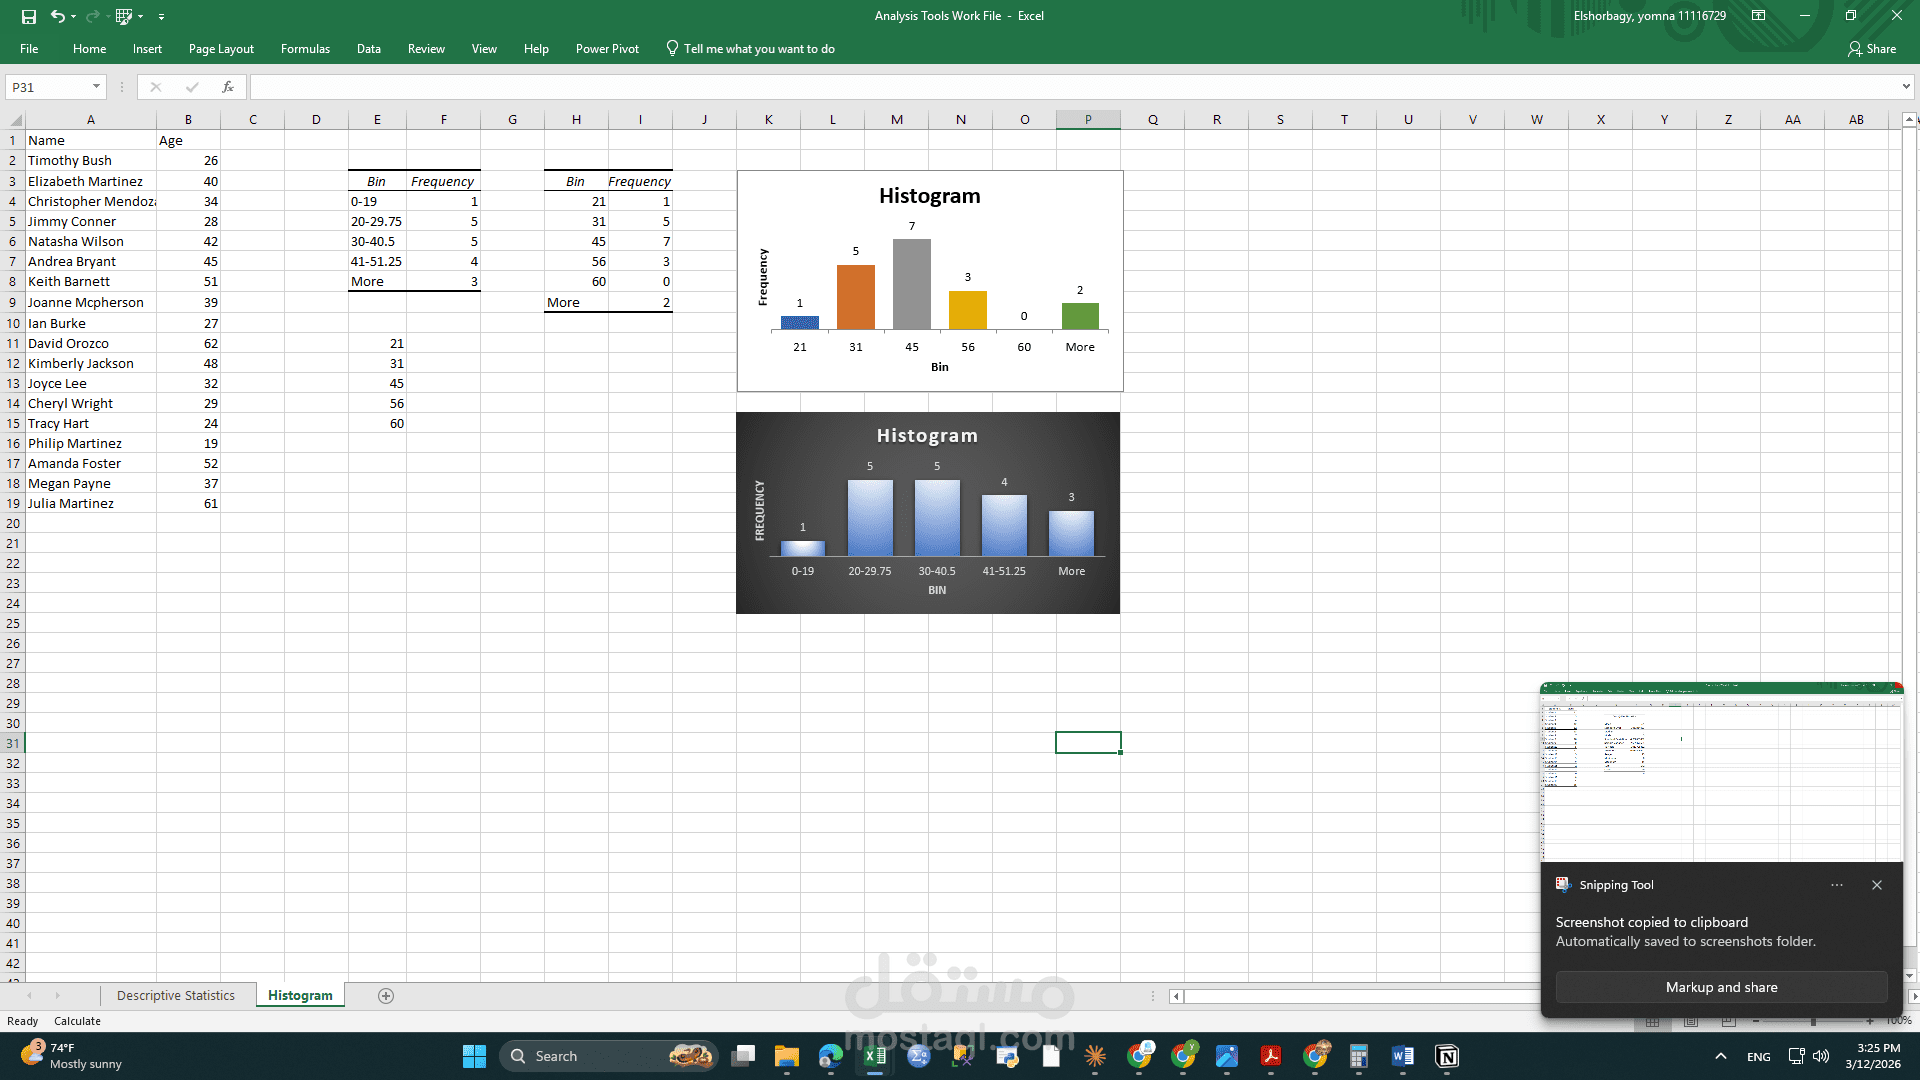Viewport: 1920px width, 1080px height.
Task: Click the Ribbon Display Options icon
Action: click(x=1758, y=16)
